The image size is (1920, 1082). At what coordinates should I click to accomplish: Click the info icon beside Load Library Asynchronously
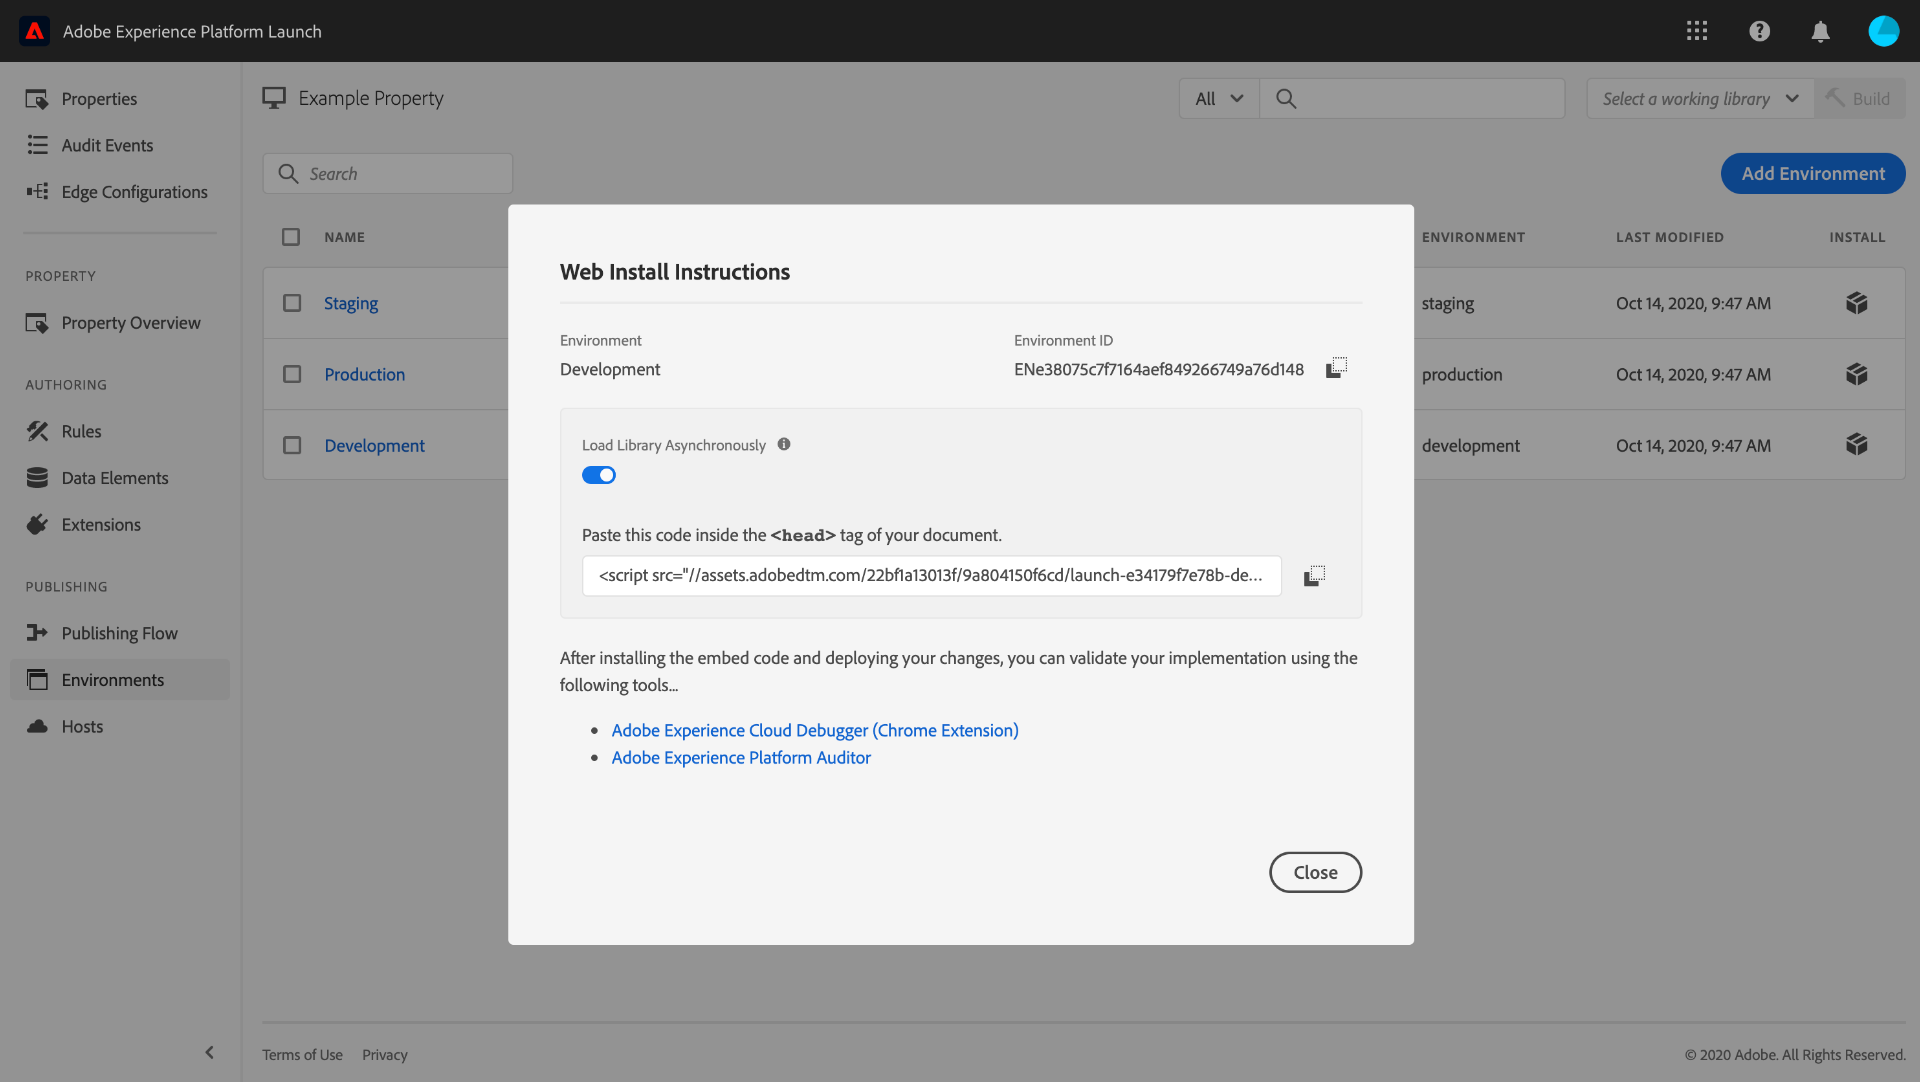click(x=784, y=445)
